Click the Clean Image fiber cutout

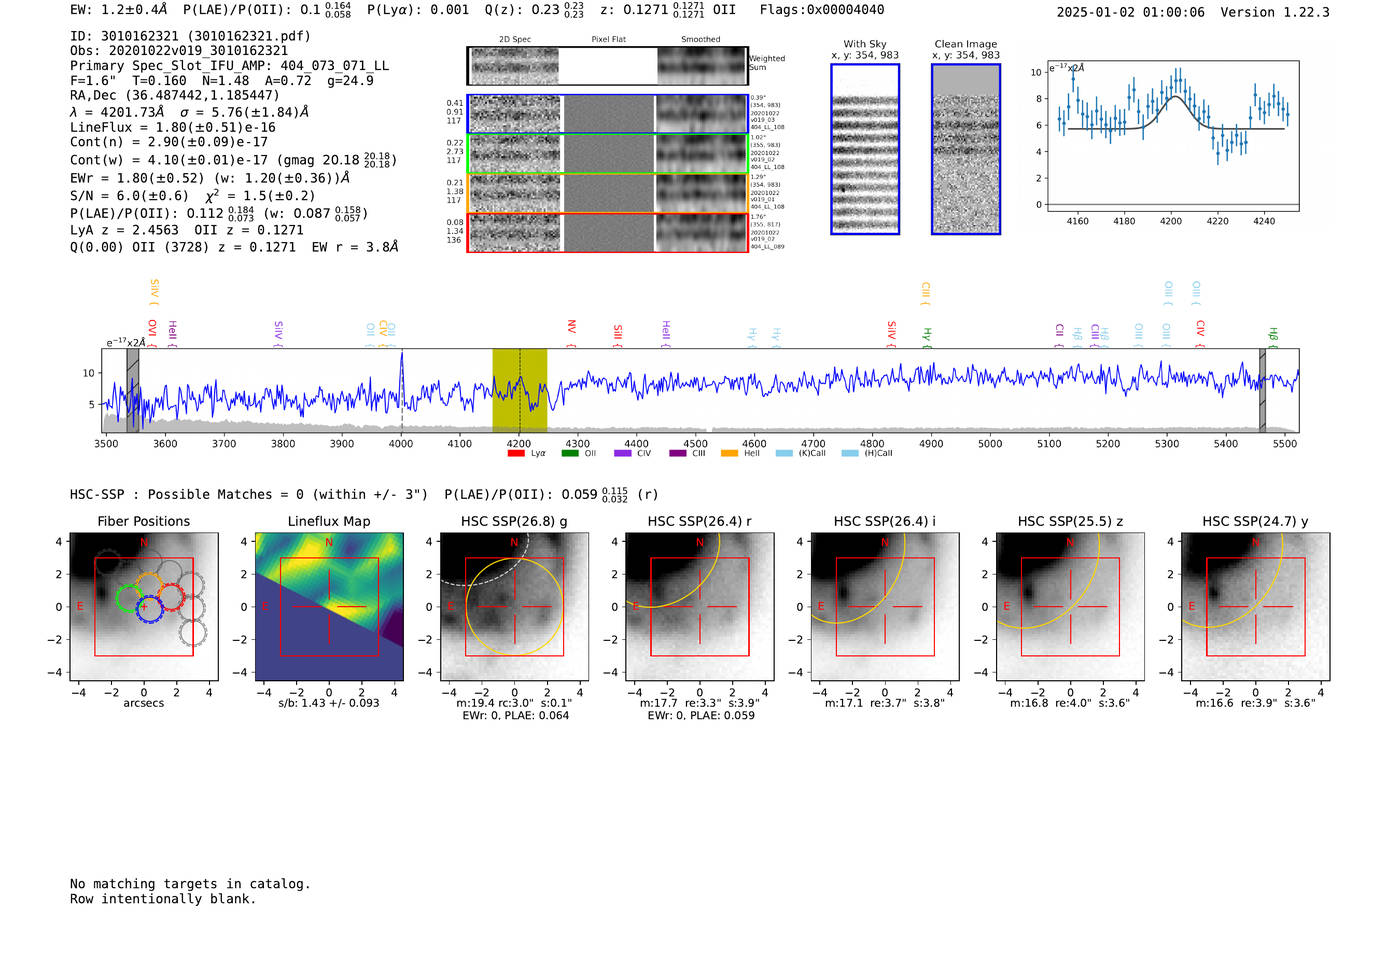coord(966,149)
